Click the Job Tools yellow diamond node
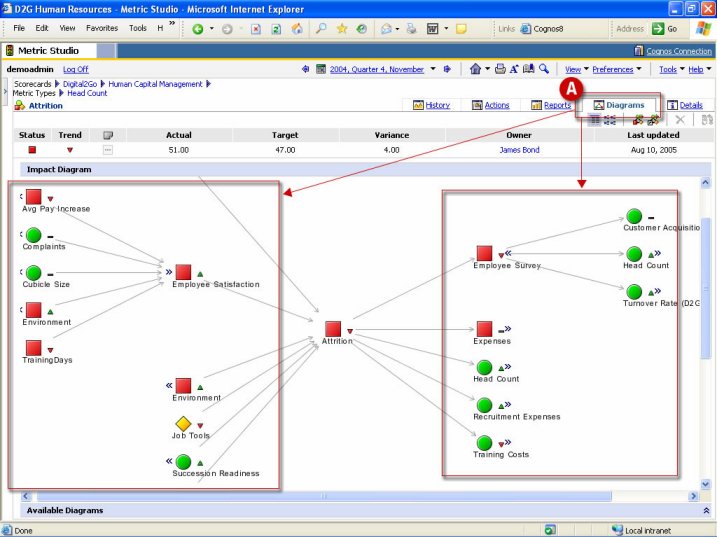Viewport: 717px width, 537px height. click(183, 424)
